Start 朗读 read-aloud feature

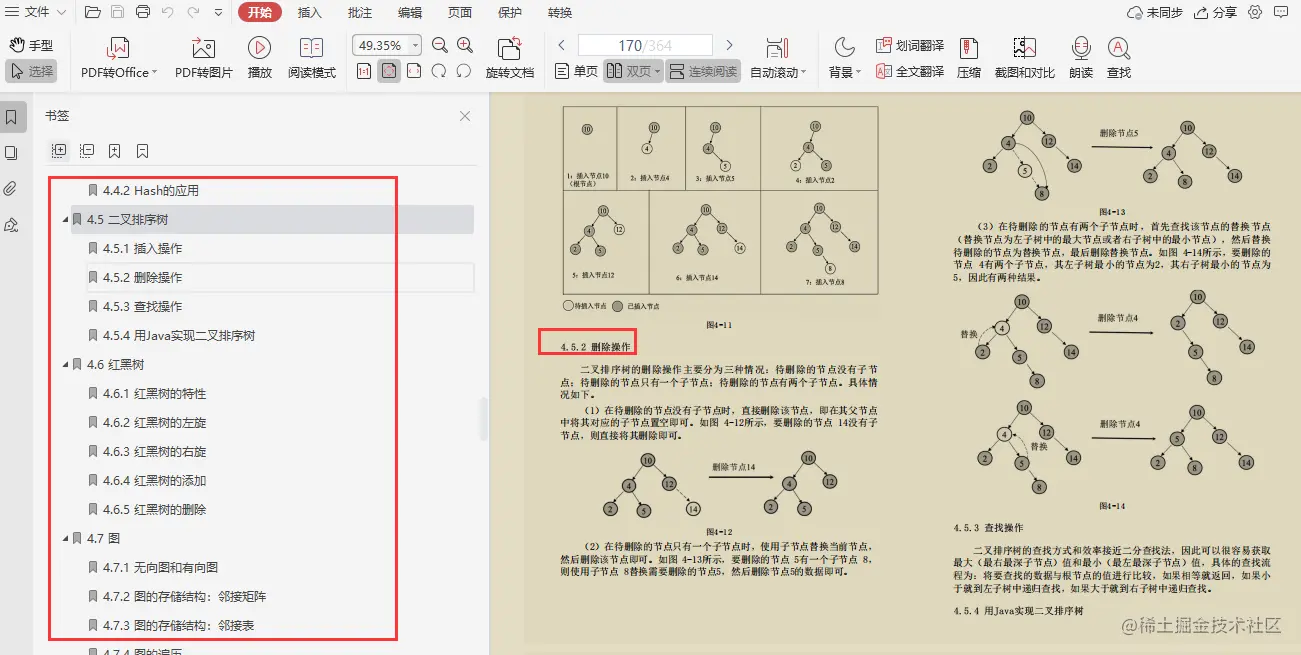click(x=1080, y=57)
